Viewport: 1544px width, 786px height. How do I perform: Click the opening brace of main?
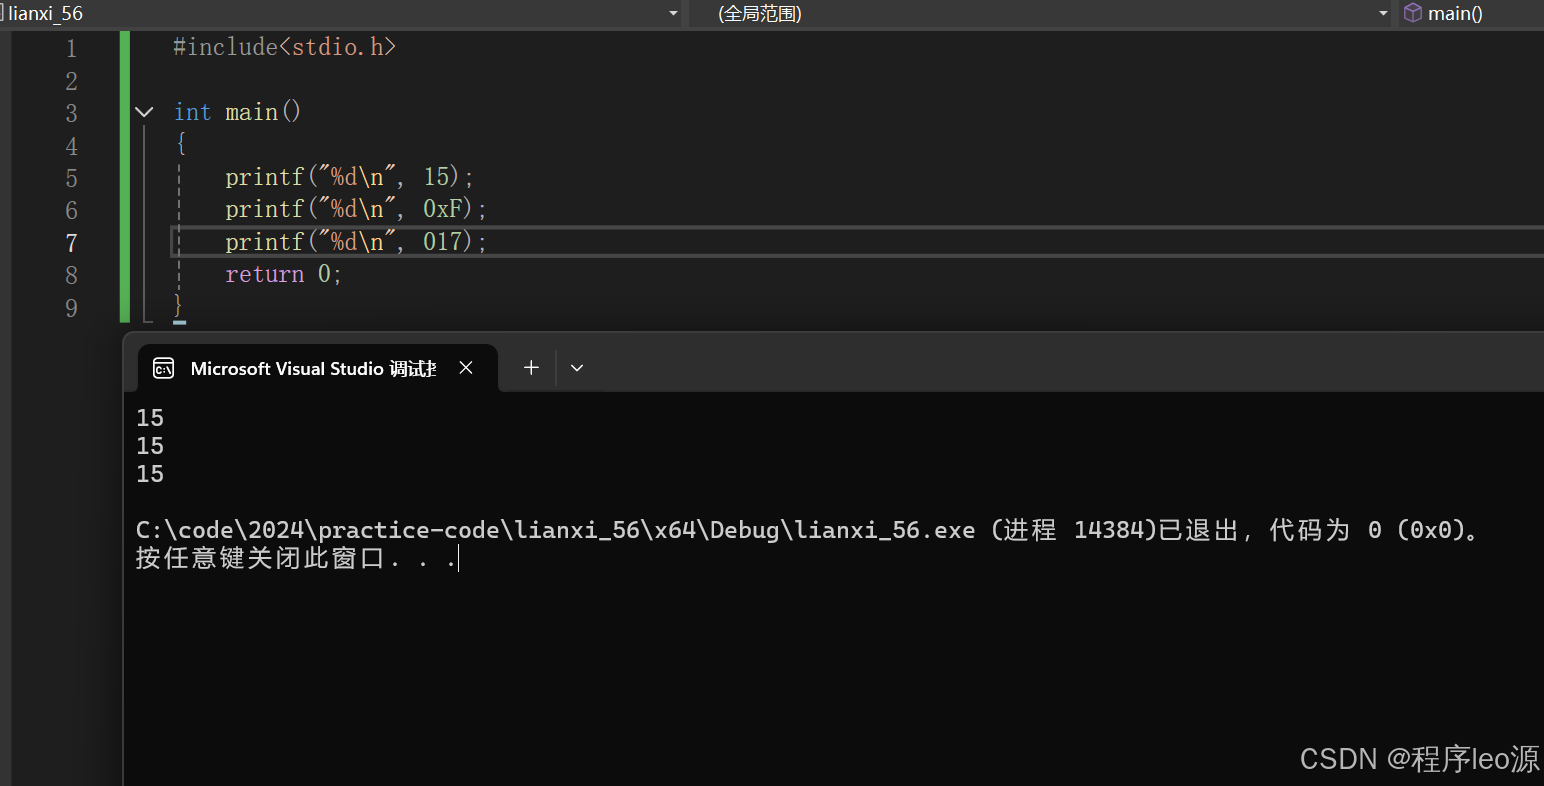(x=181, y=144)
